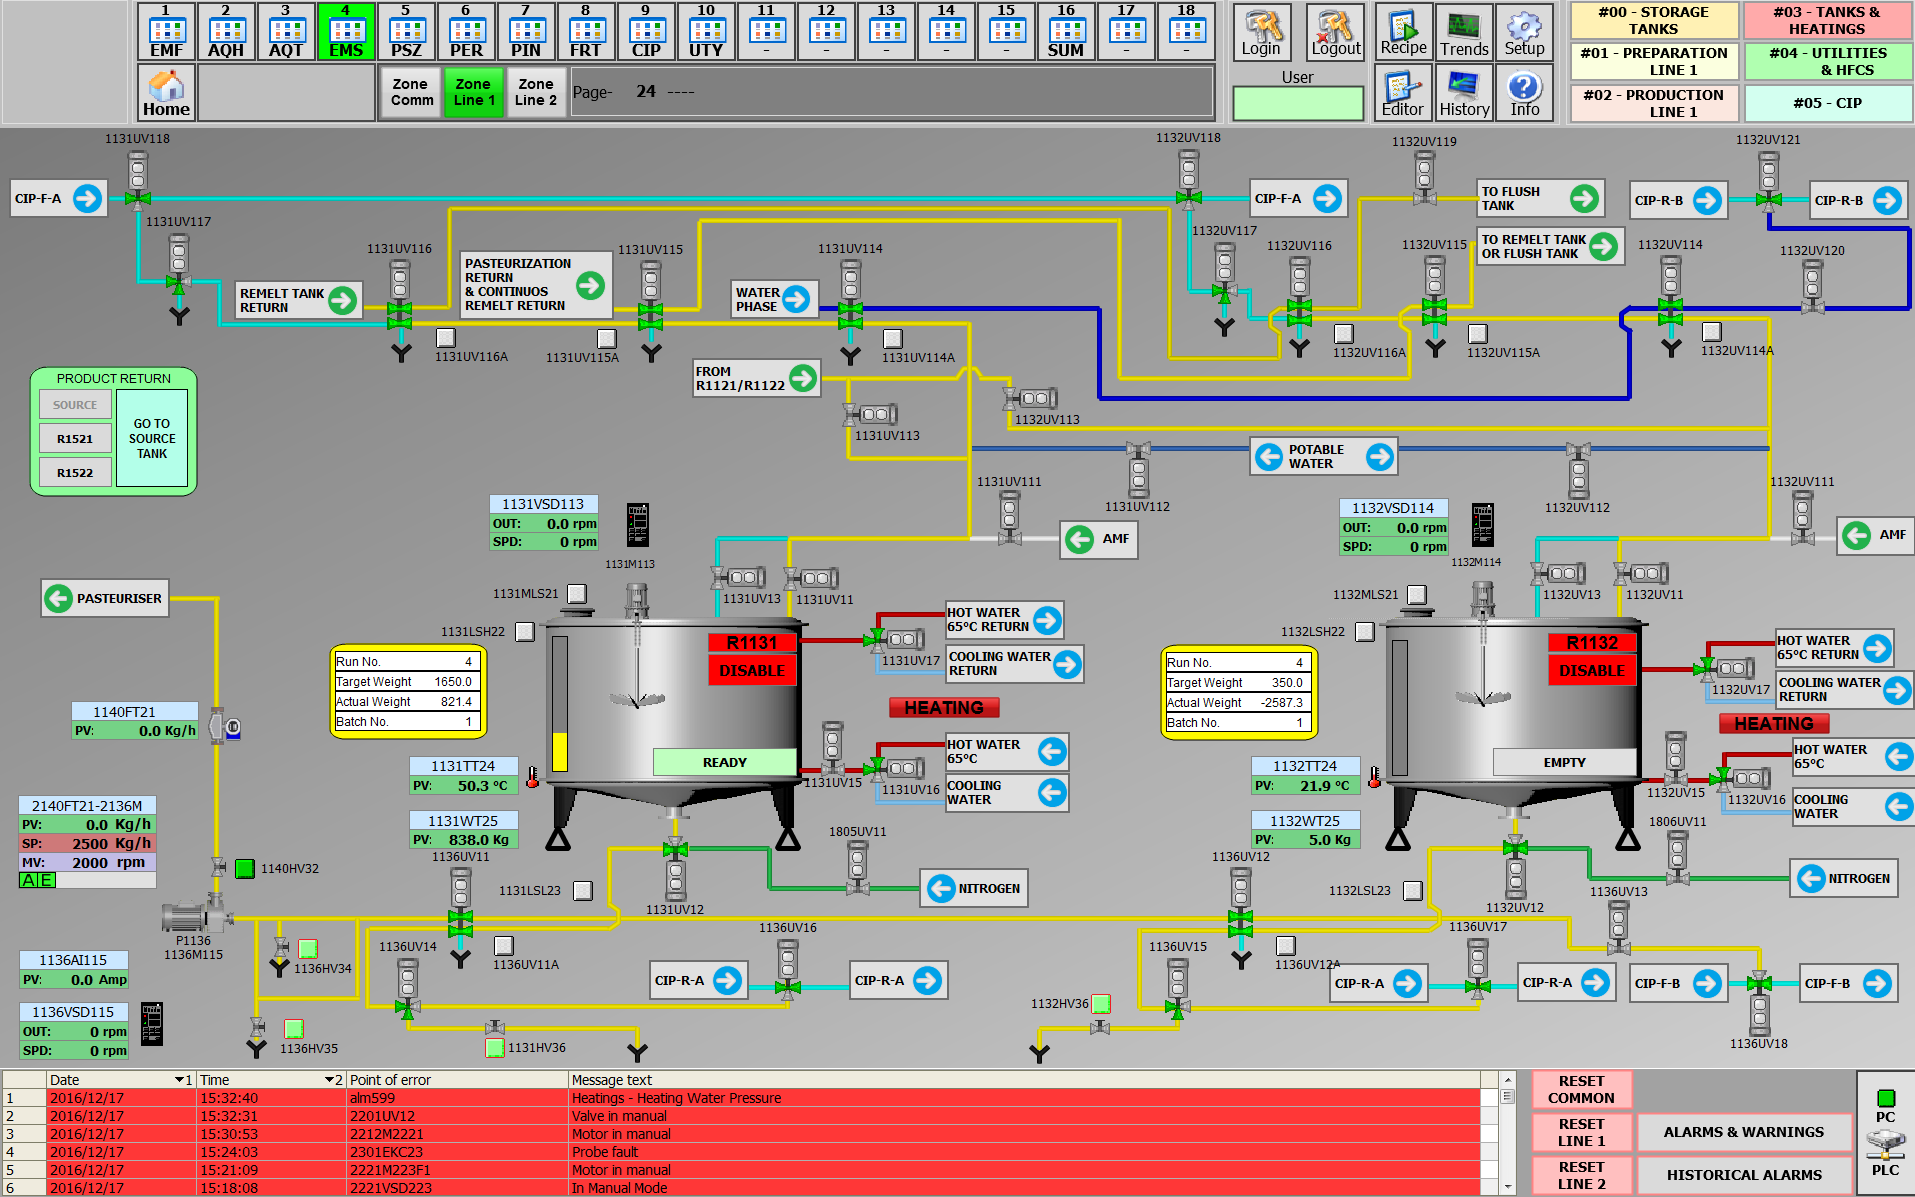This screenshot has width=1915, height=1197.
Task: Toggle the 1132LSH22 checkbox
Action: 1365,632
